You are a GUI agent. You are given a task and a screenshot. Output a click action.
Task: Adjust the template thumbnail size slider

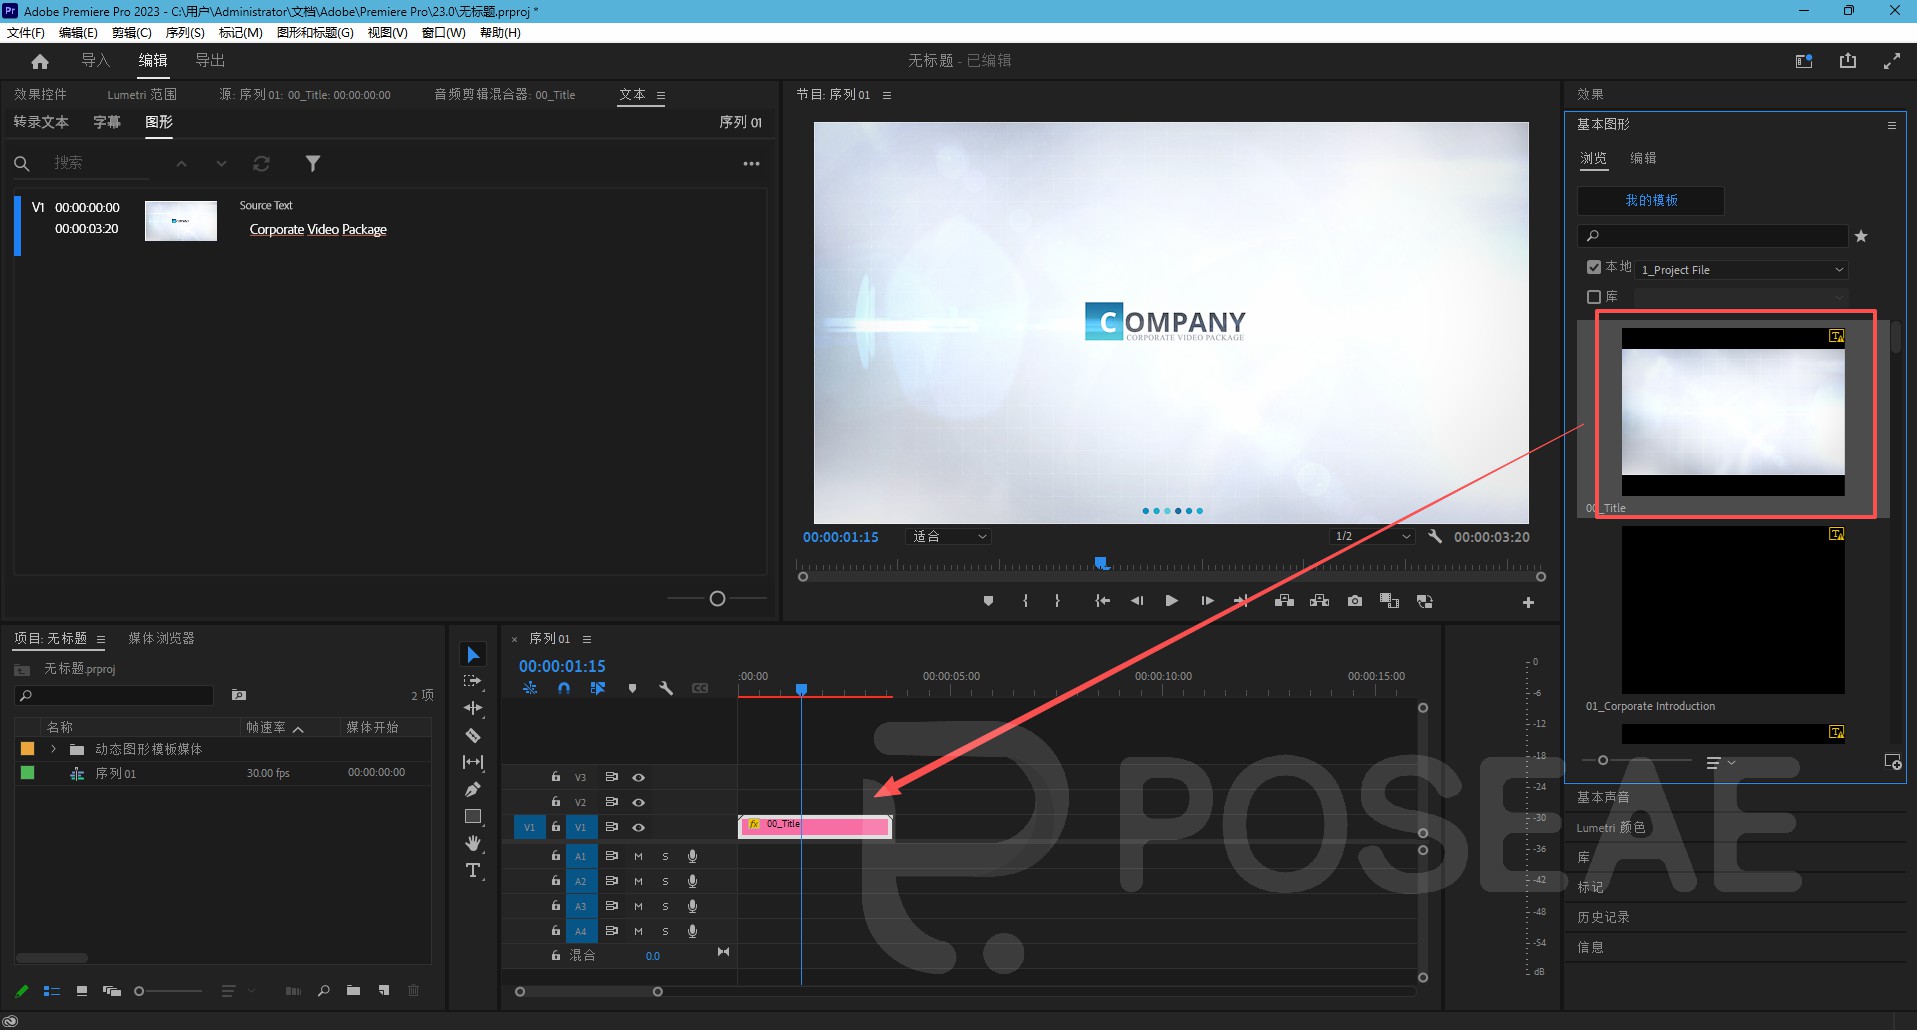click(x=1603, y=761)
